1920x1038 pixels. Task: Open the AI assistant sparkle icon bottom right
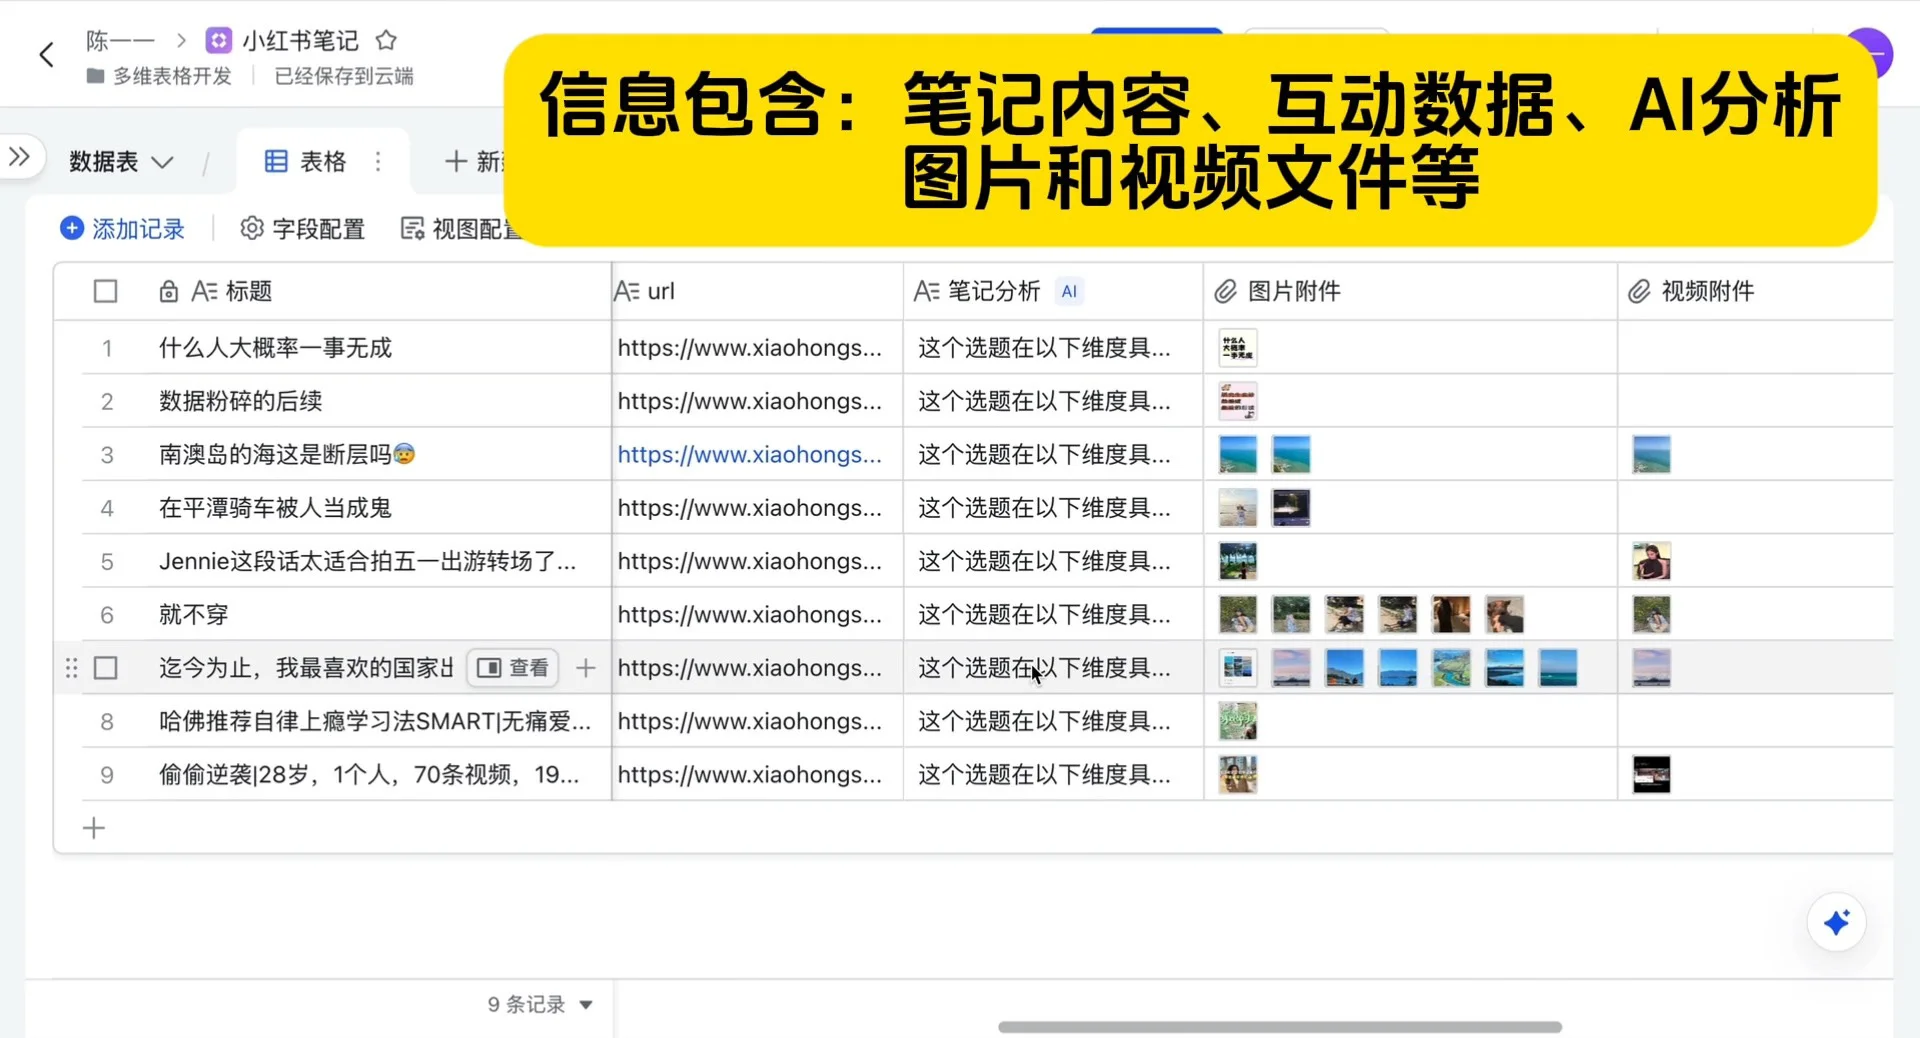[x=1837, y=923]
